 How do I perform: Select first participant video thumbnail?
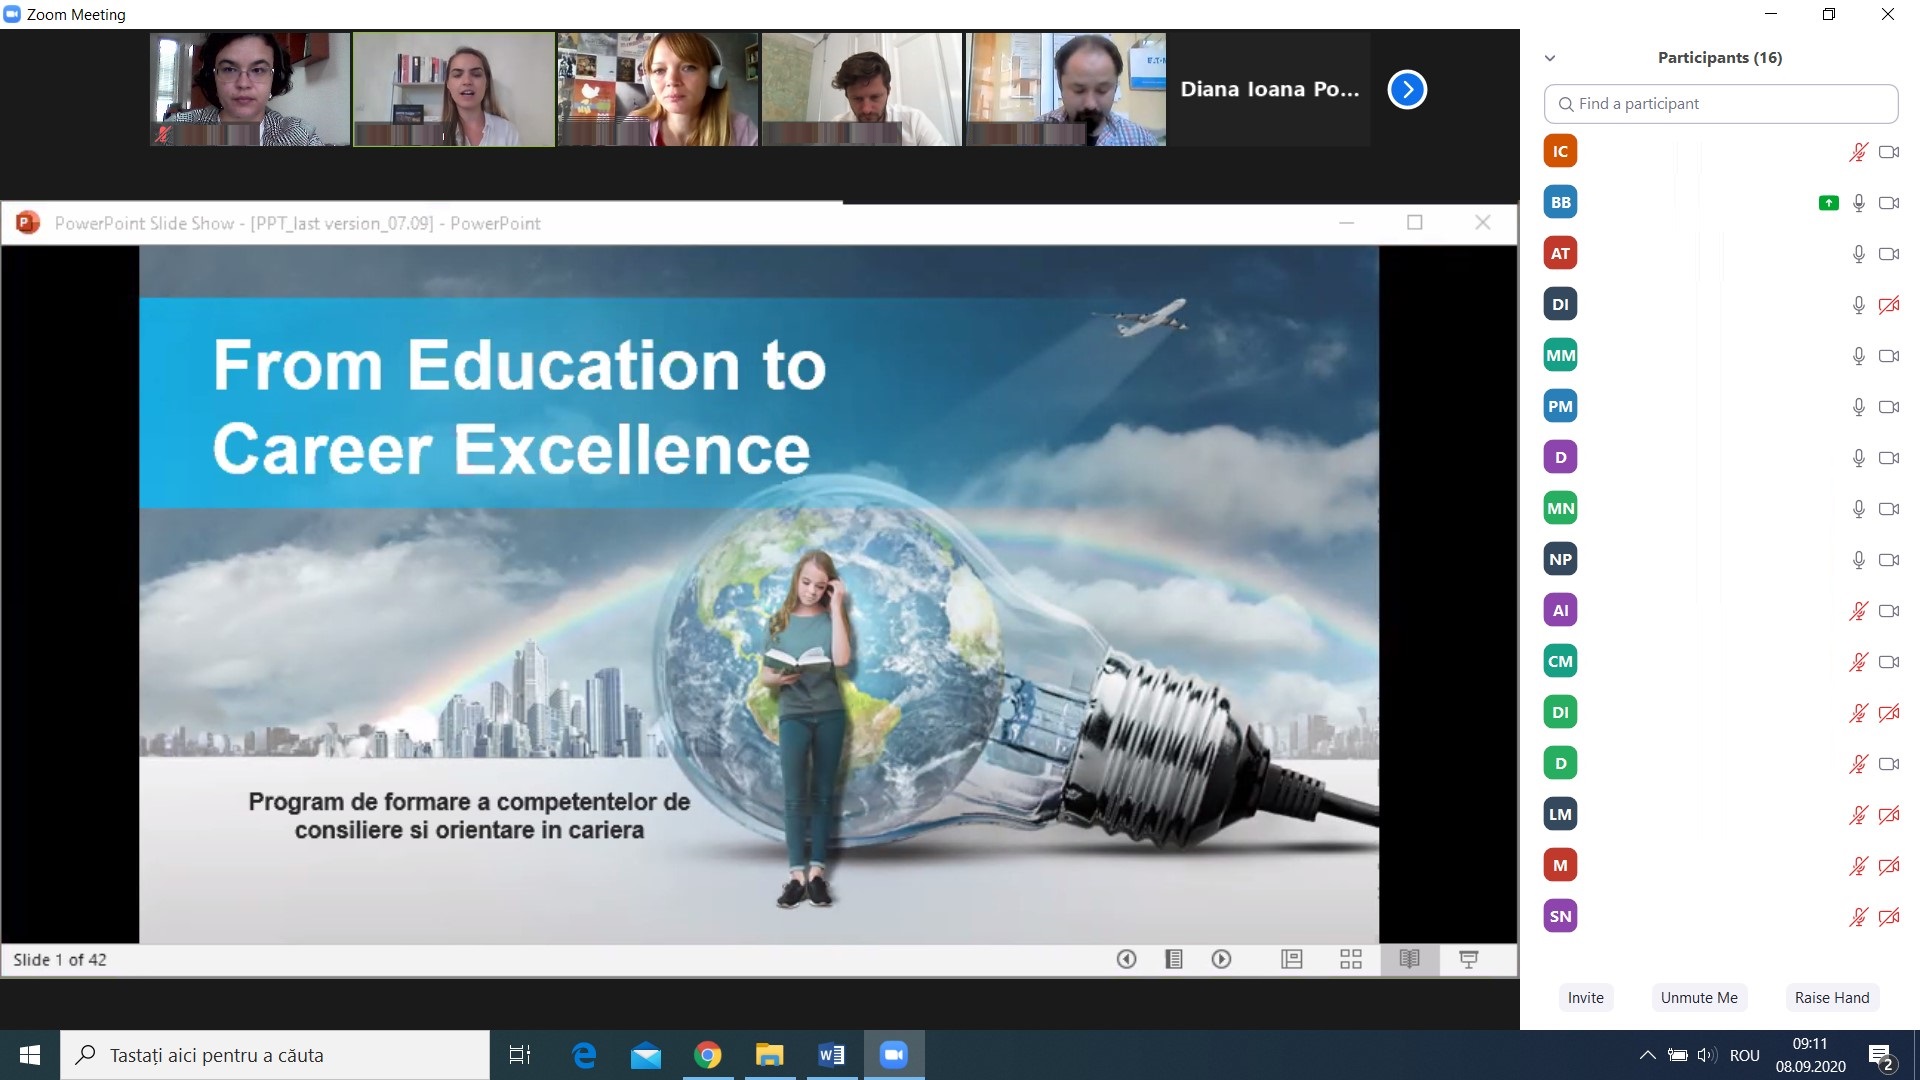[250, 90]
